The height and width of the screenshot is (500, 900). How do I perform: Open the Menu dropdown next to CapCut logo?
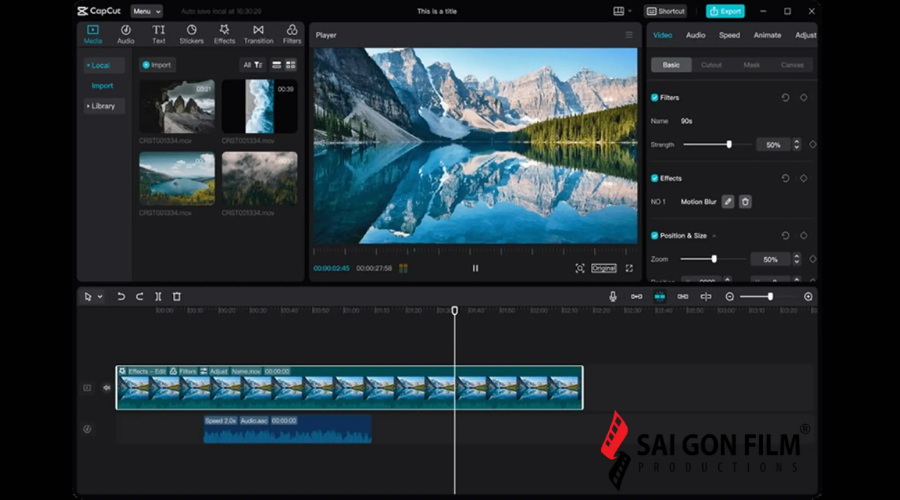click(x=146, y=11)
